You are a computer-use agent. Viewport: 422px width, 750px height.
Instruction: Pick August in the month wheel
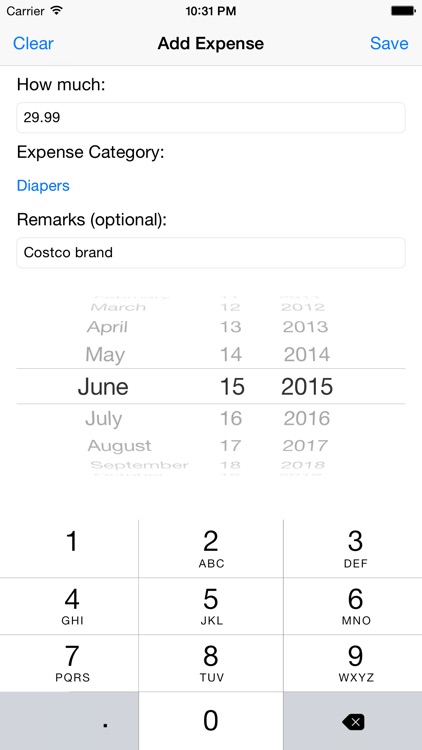[x=120, y=446]
